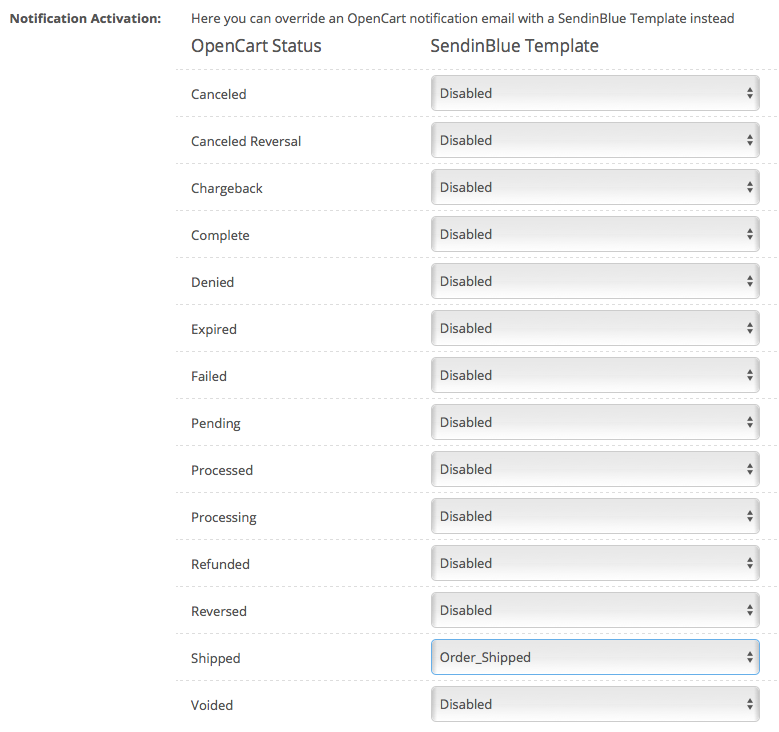Click the override notification description text
Viewport: 779px width, 732px height.
click(x=462, y=19)
